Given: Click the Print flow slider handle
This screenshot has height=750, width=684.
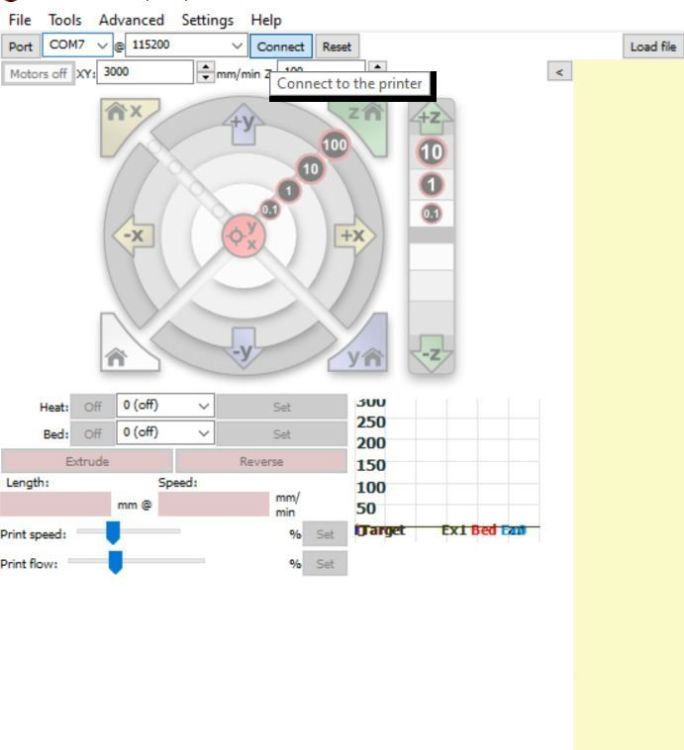Looking at the screenshot, I should click(x=115, y=562).
